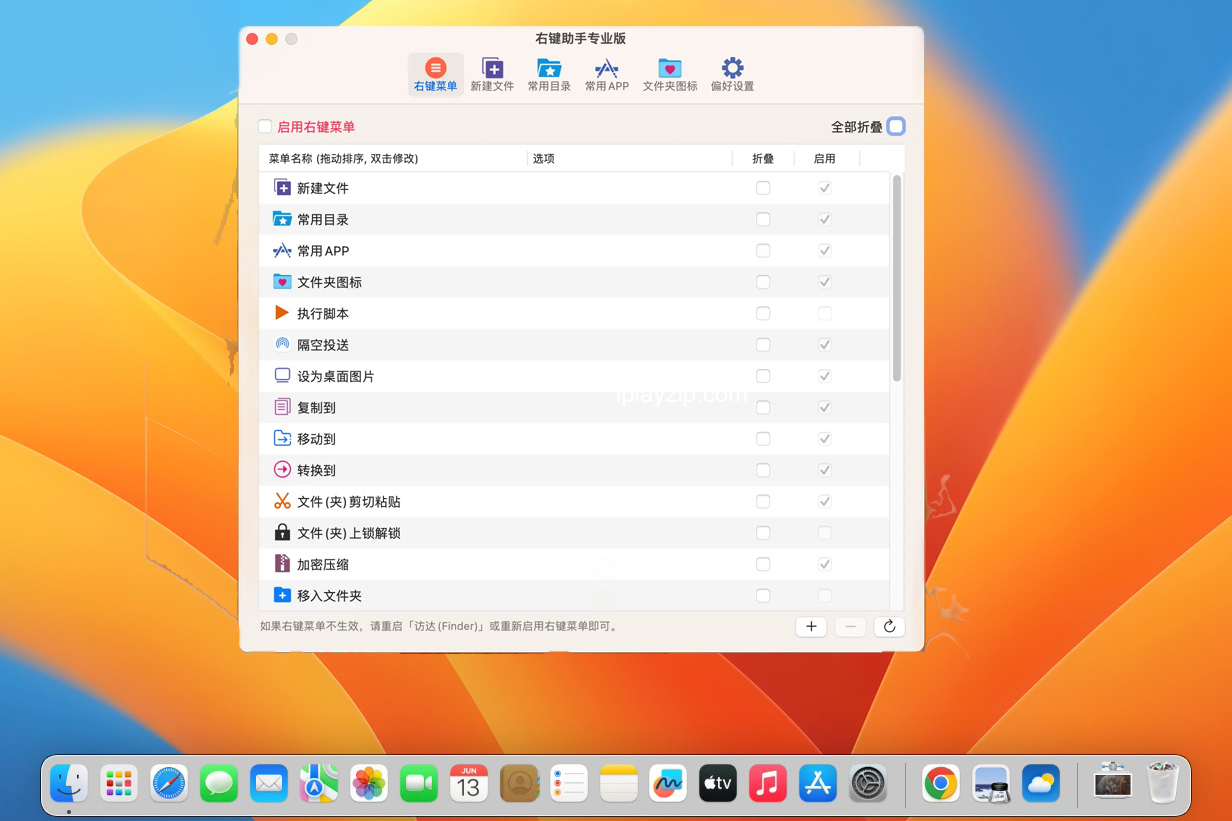Toggle 折叠 checkbox for 加密压缩
This screenshot has width=1232, height=821.
click(x=763, y=564)
